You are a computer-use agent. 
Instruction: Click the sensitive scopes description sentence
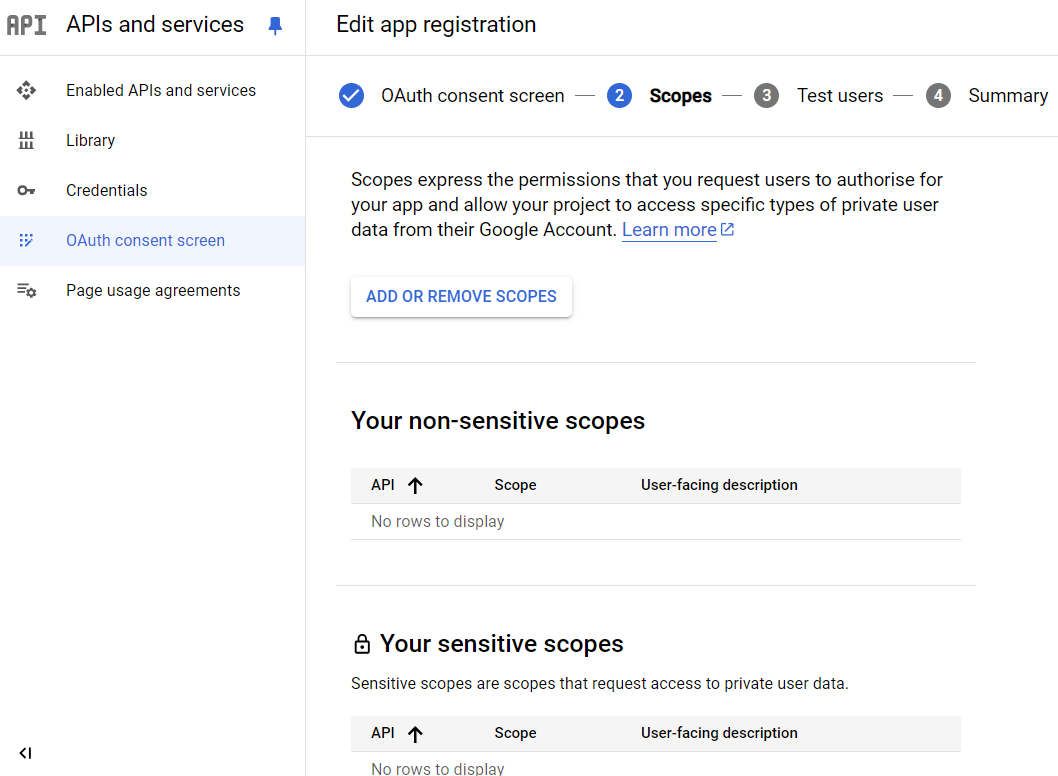point(600,684)
